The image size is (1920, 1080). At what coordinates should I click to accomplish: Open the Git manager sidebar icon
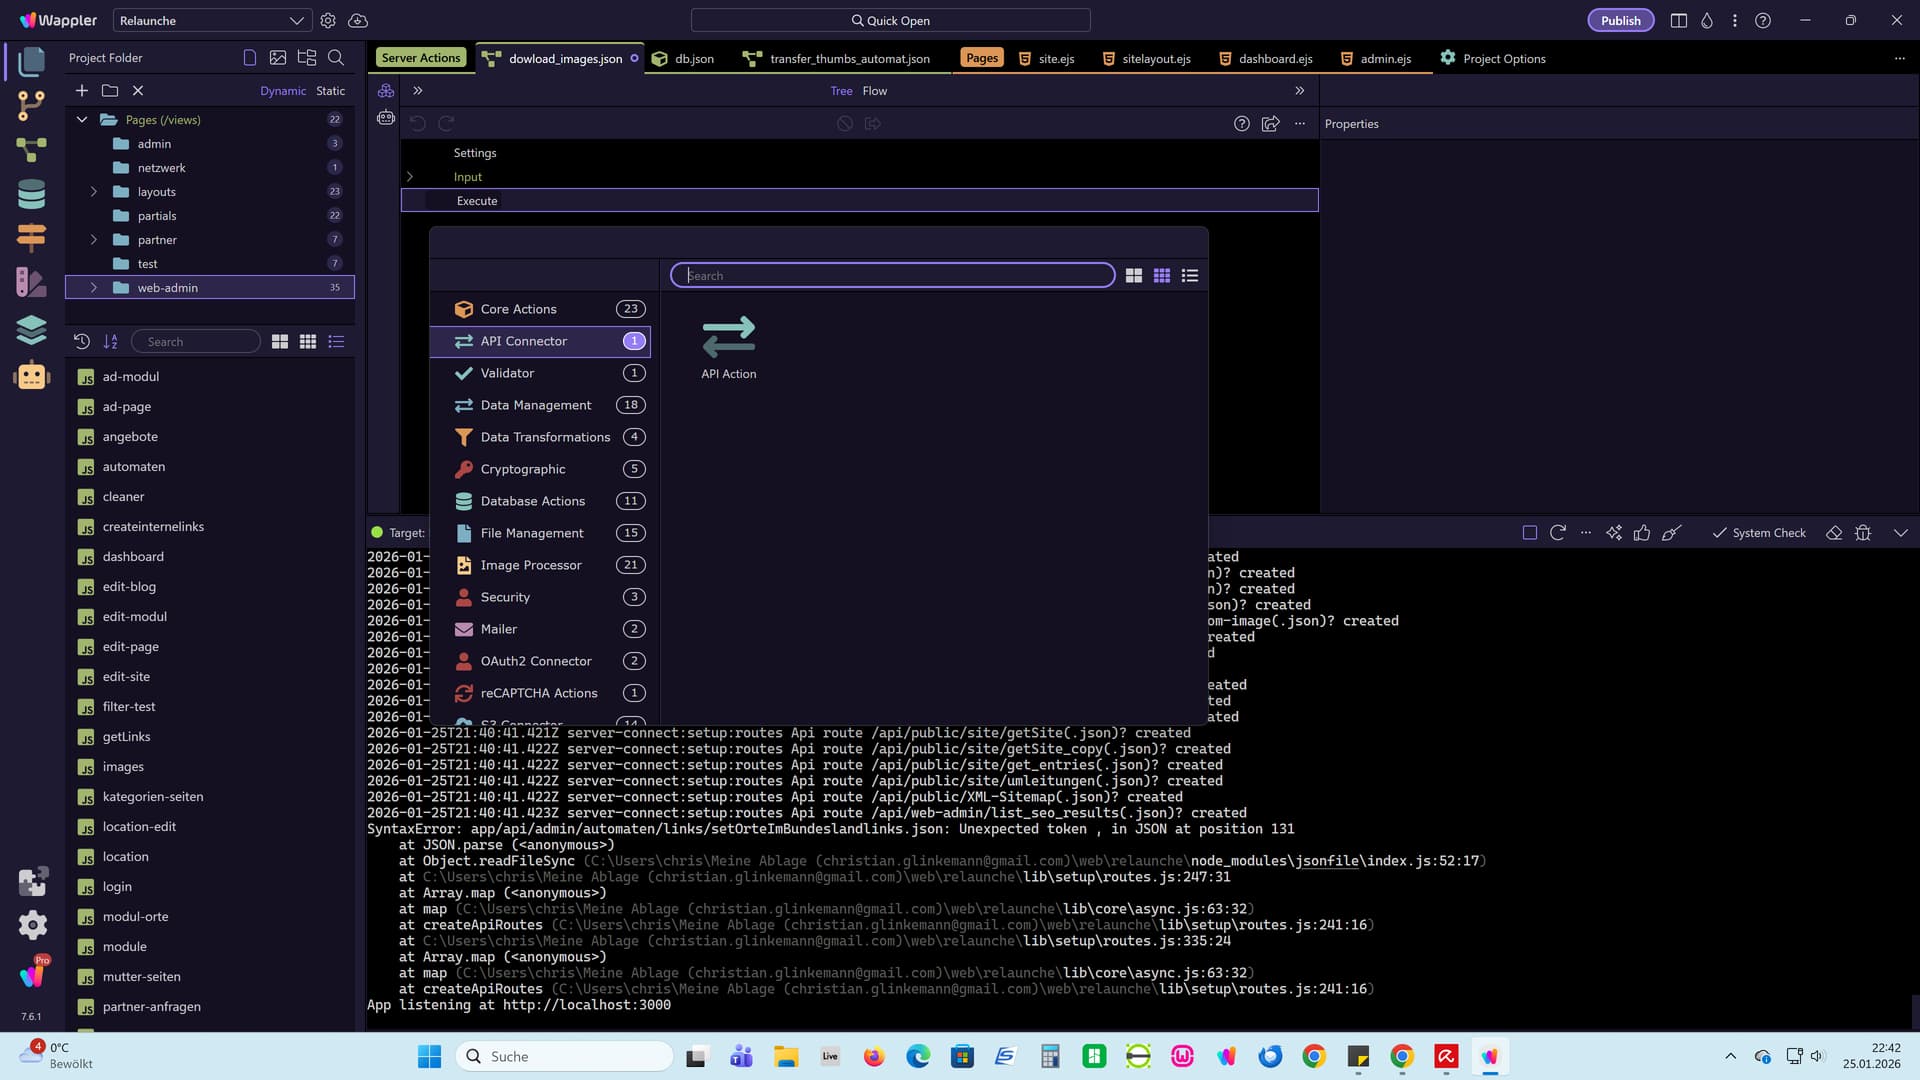tap(31, 104)
